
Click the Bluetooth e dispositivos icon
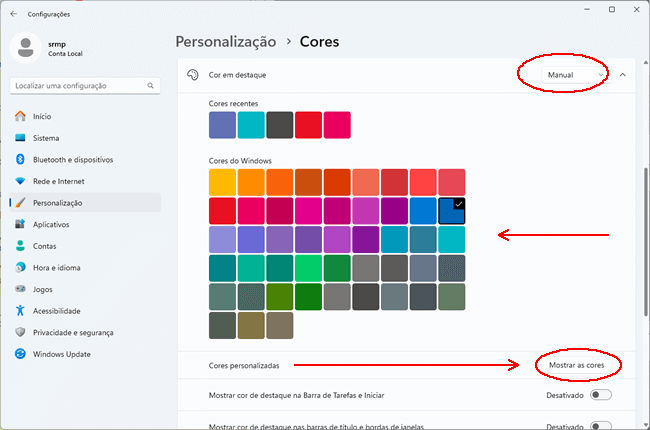point(20,159)
